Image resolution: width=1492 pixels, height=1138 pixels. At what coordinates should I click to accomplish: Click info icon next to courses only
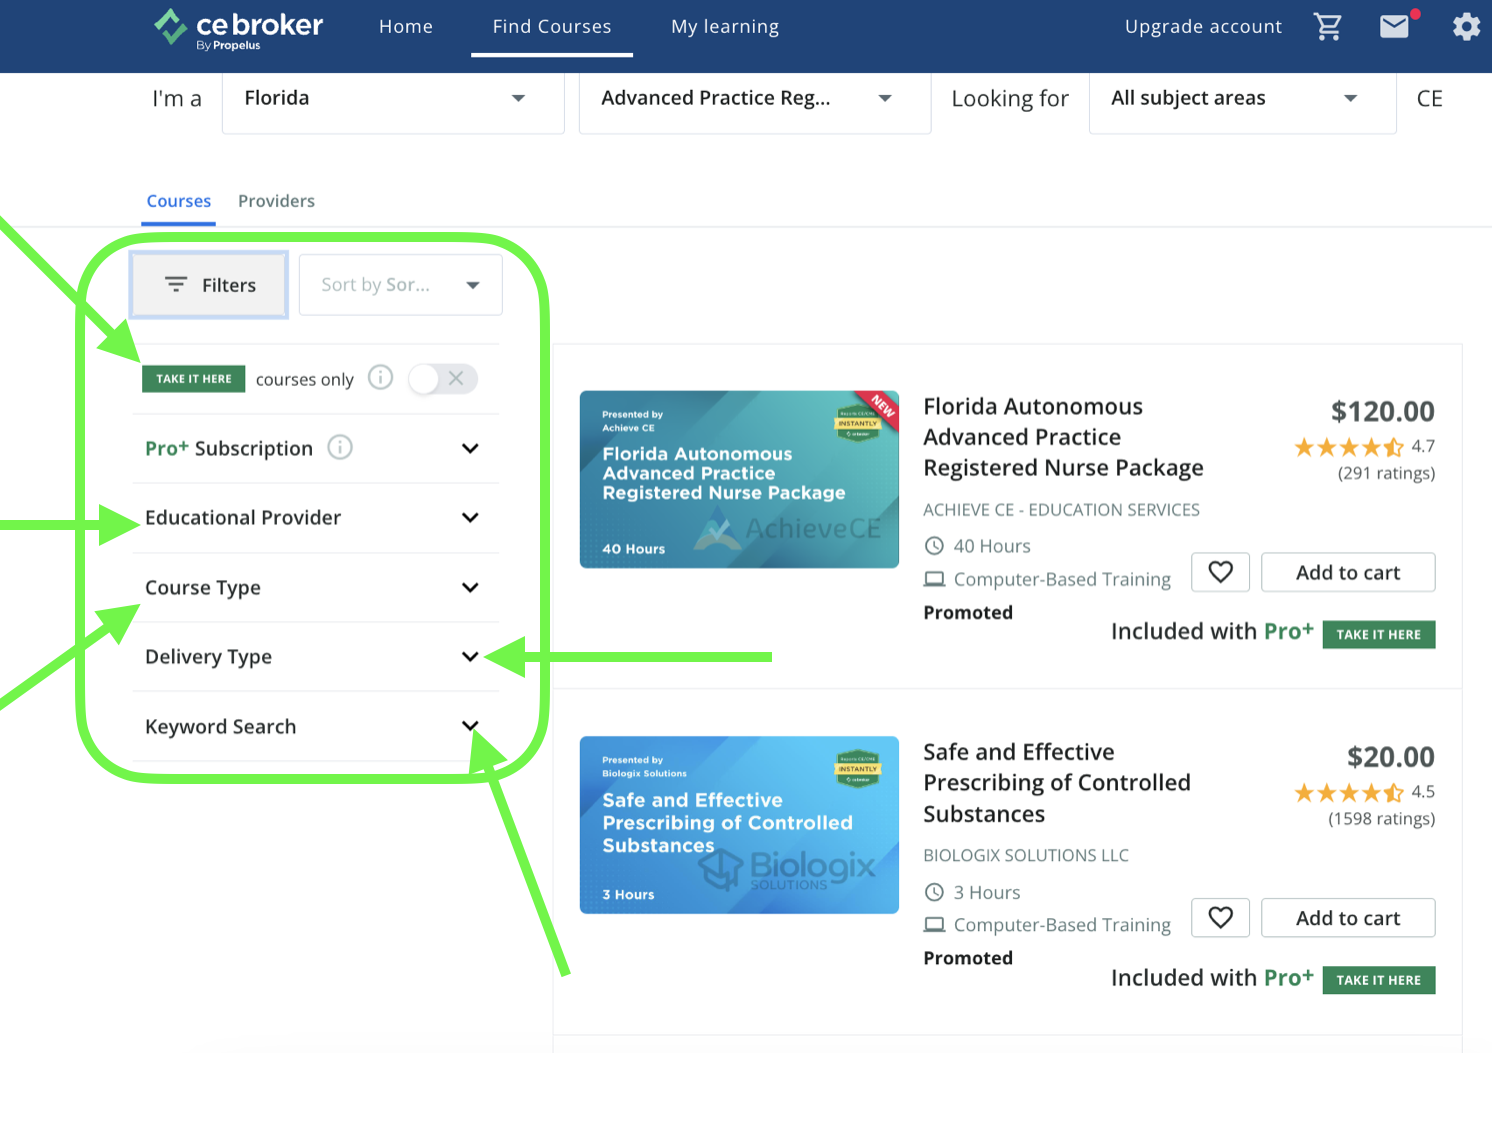point(380,378)
